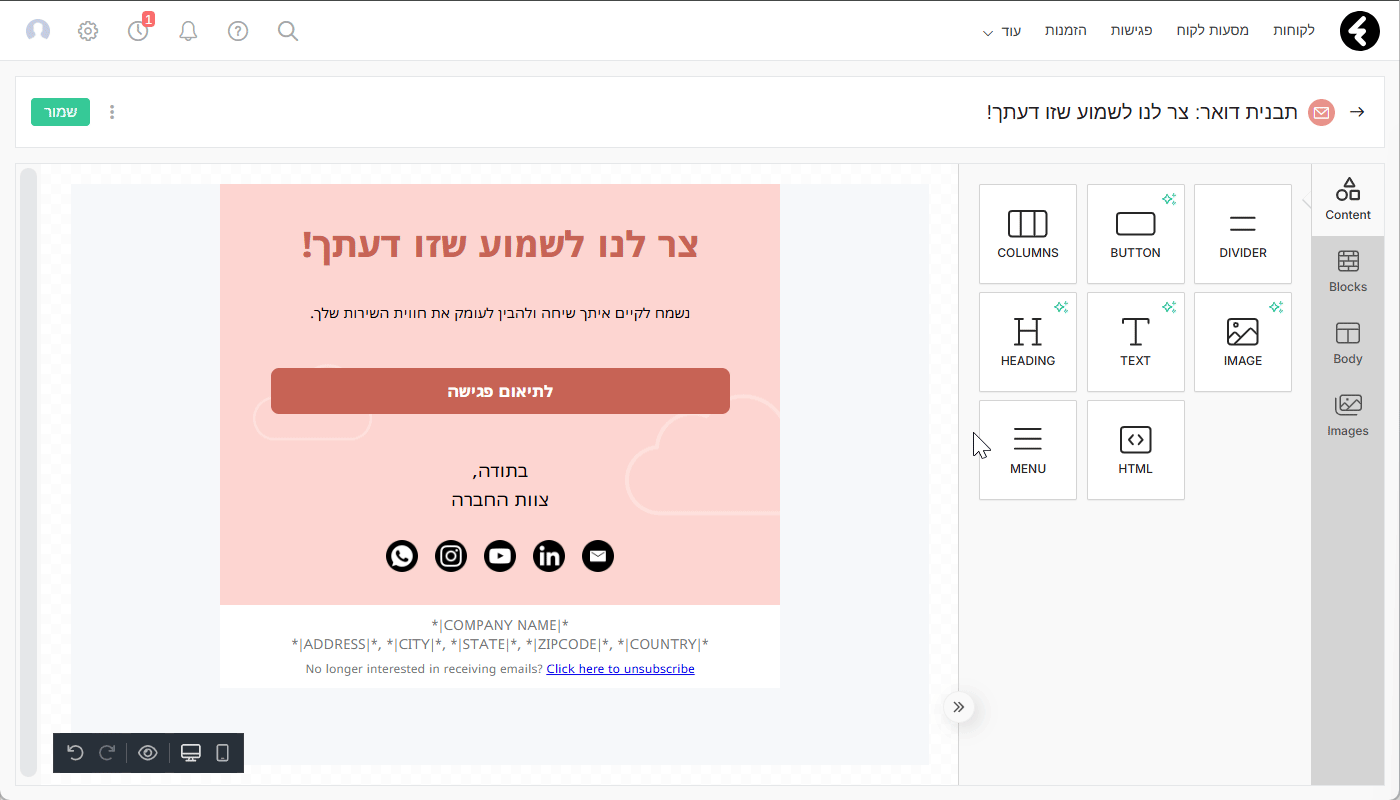Open the פגישות menu item
Viewport: 1400px width, 800px height.
click(1131, 31)
